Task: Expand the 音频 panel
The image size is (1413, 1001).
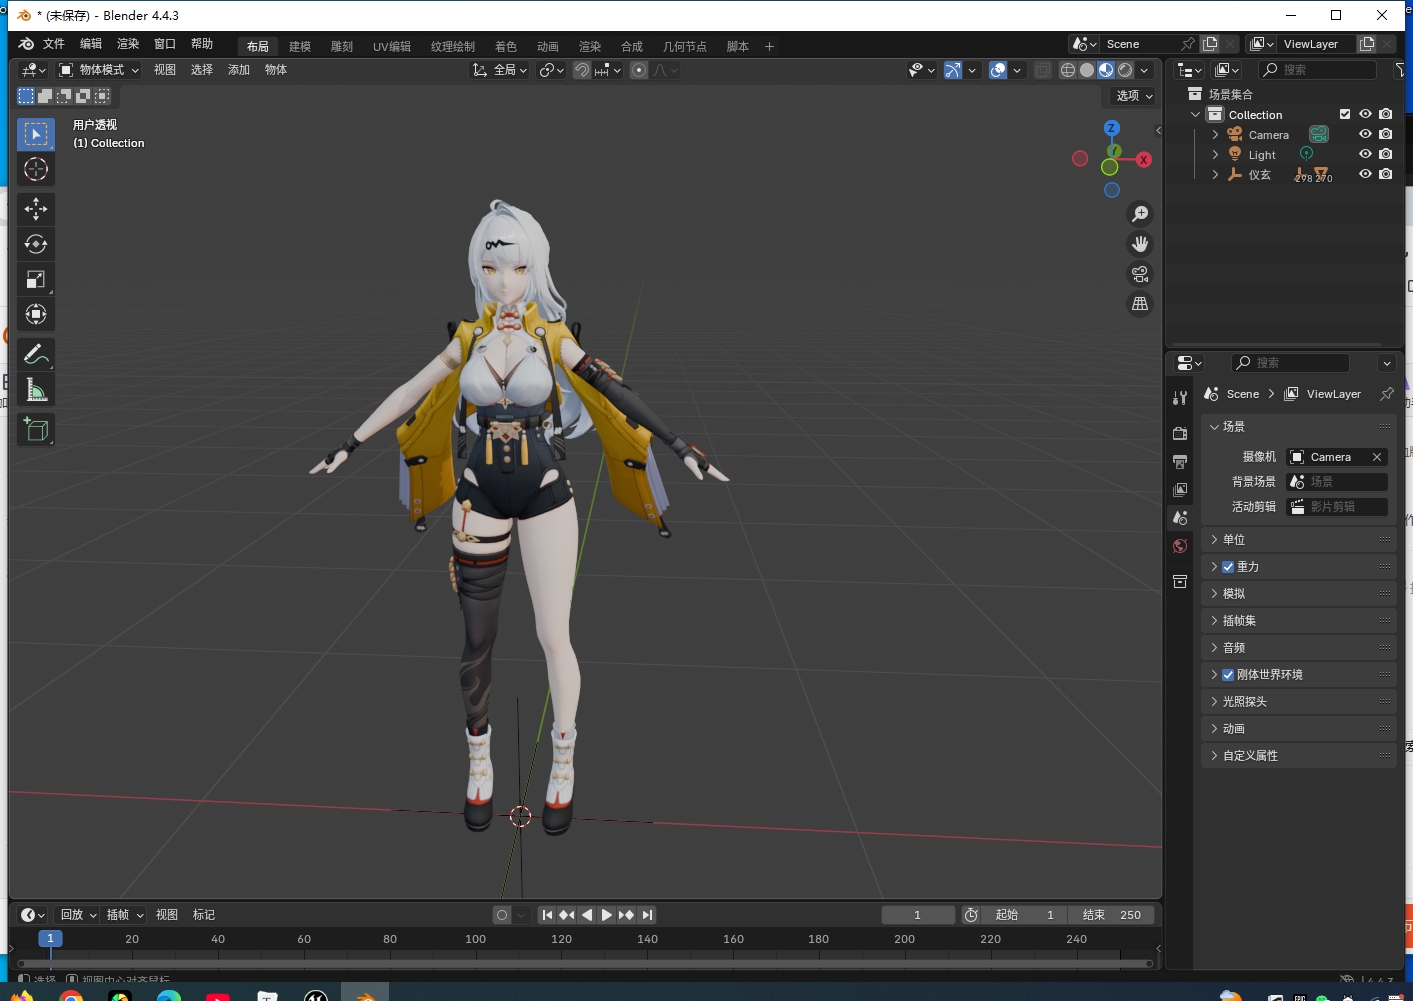Action: [x=1298, y=647]
